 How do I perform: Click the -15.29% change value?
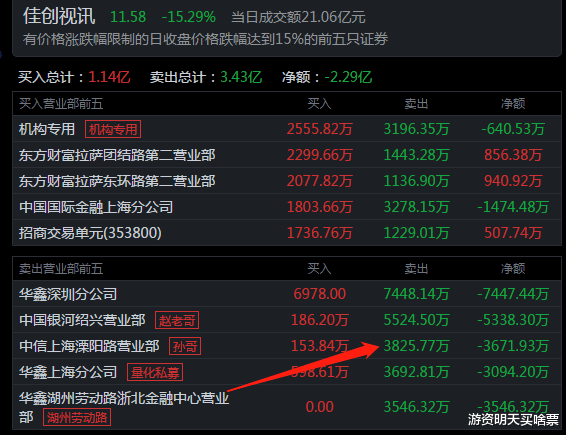point(188,17)
